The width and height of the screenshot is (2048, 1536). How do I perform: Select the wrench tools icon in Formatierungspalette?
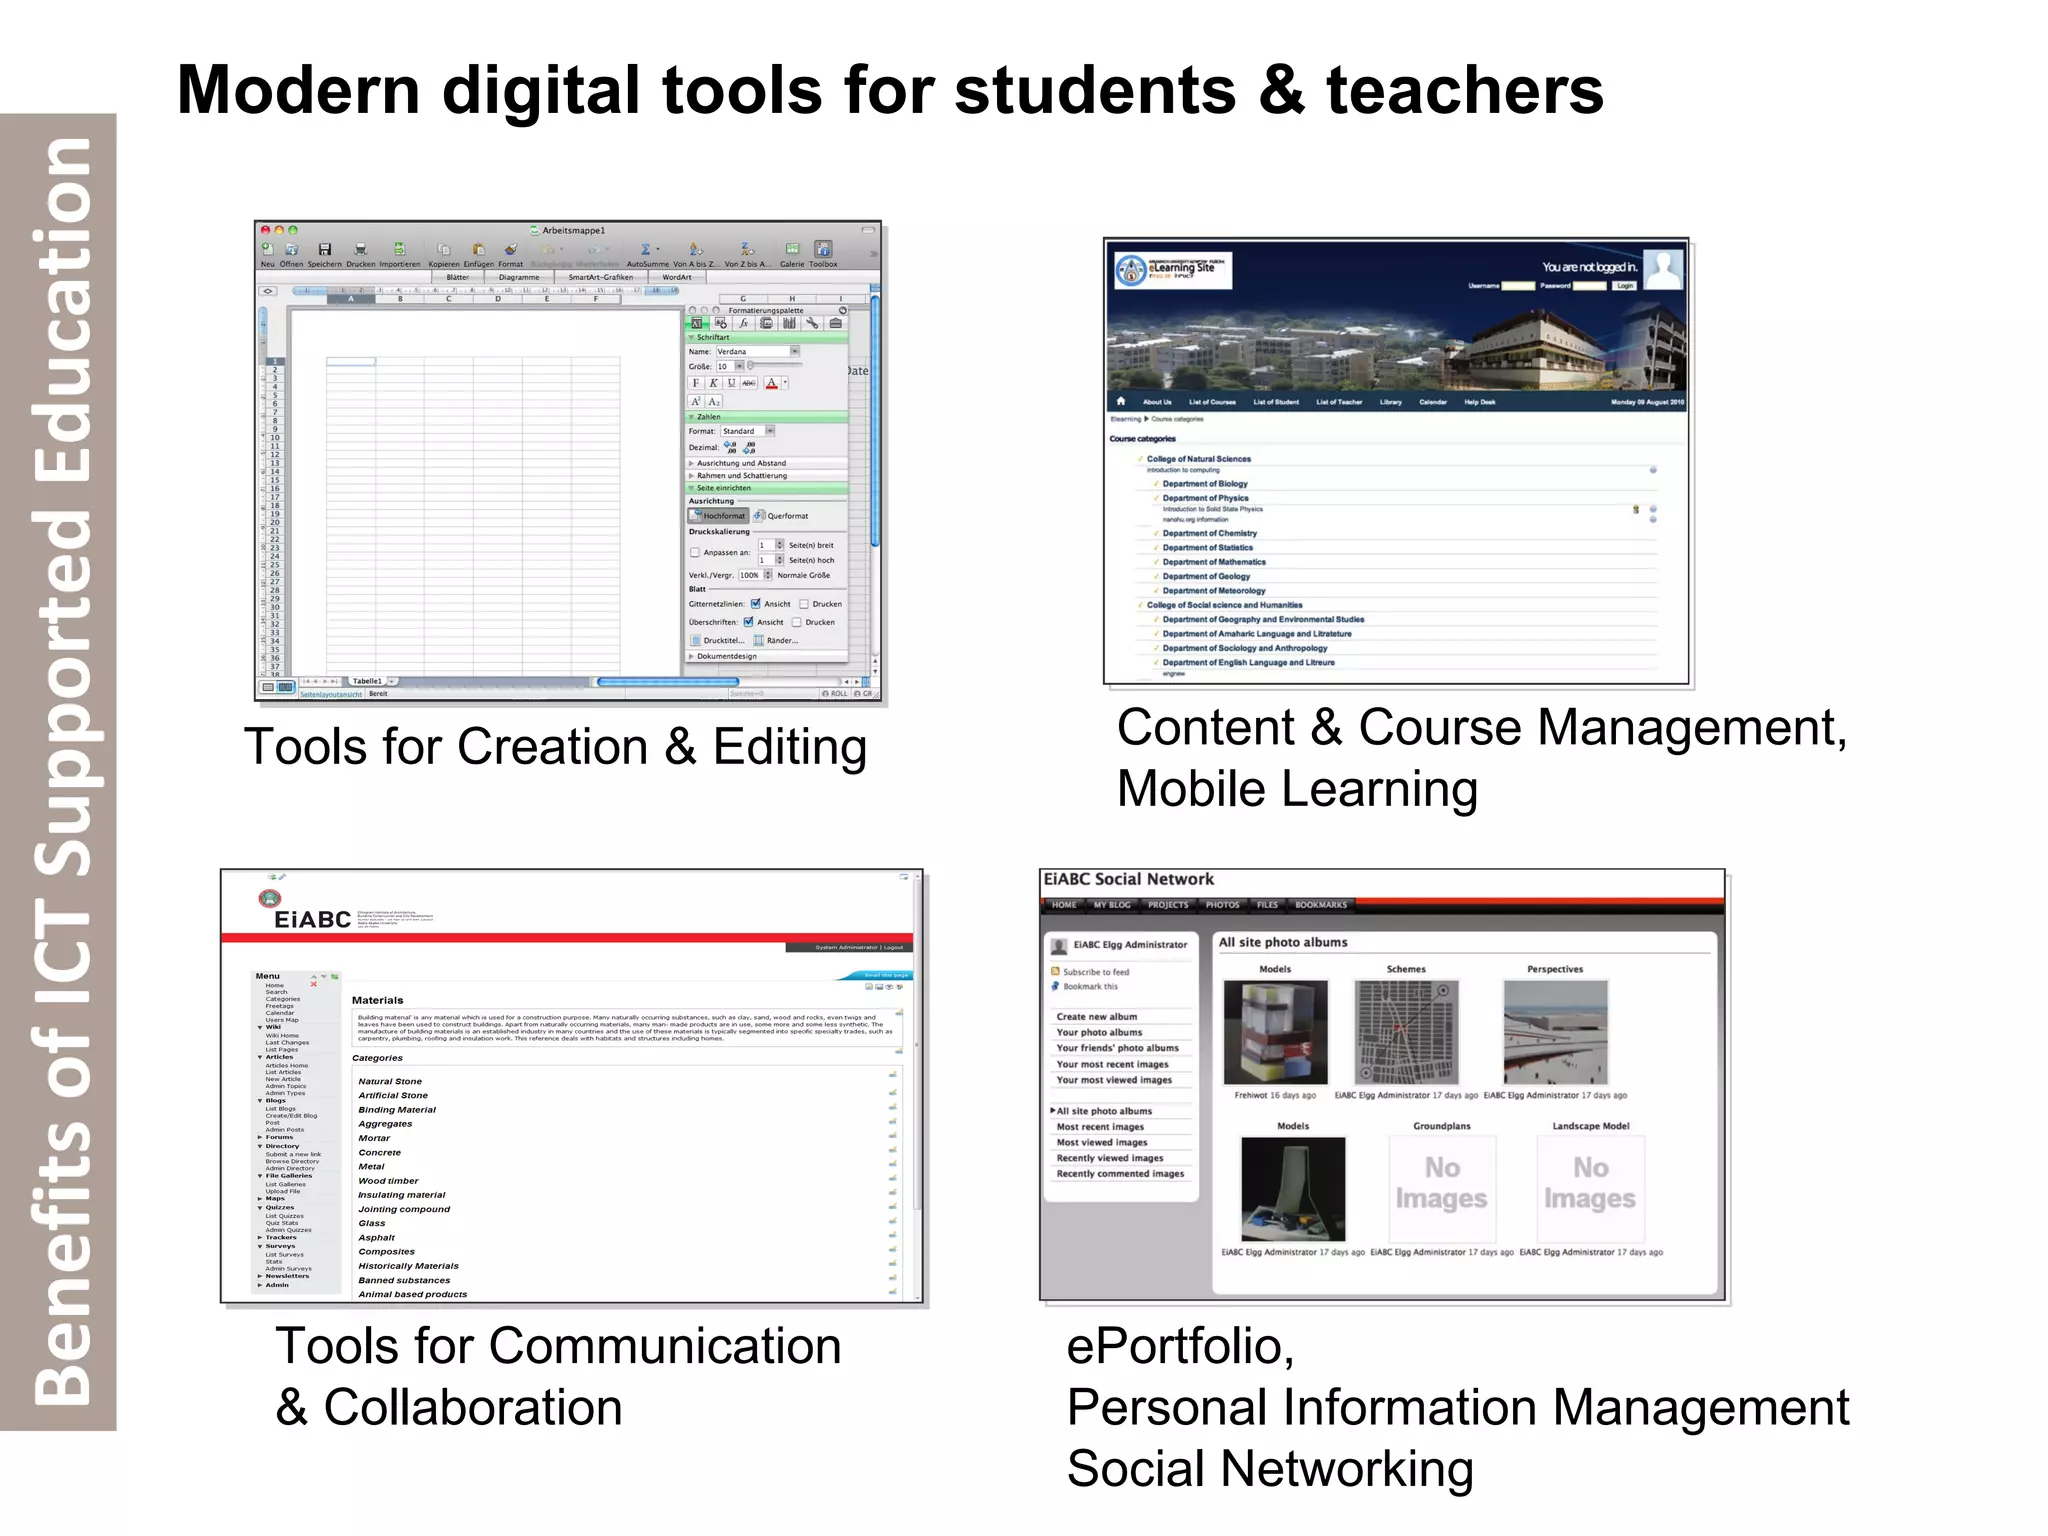(812, 323)
